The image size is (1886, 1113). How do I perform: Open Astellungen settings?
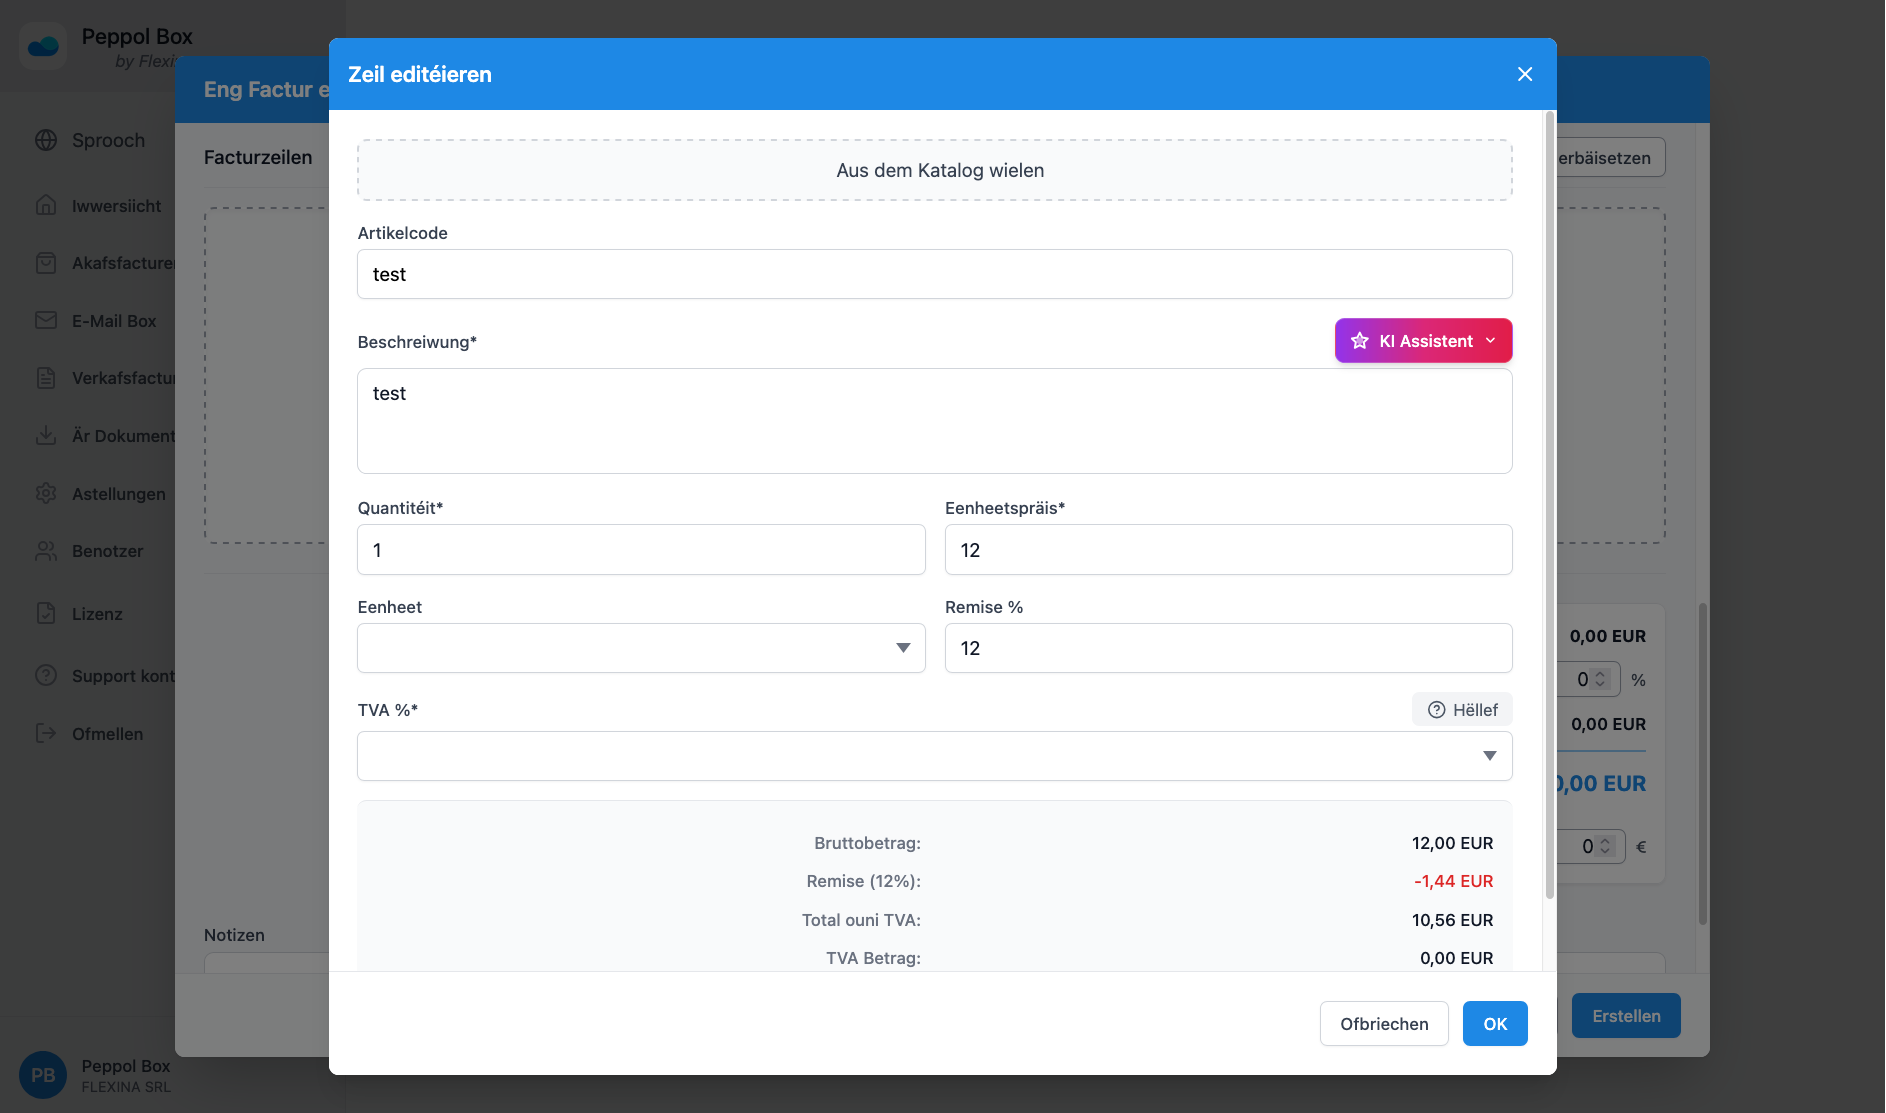(x=118, y=493)
